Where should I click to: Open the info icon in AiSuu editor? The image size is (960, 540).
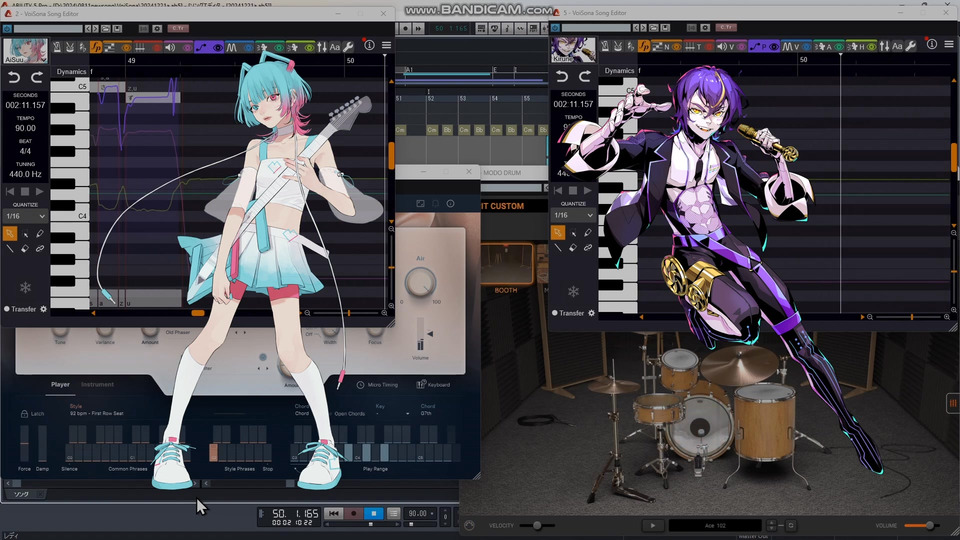369,45
